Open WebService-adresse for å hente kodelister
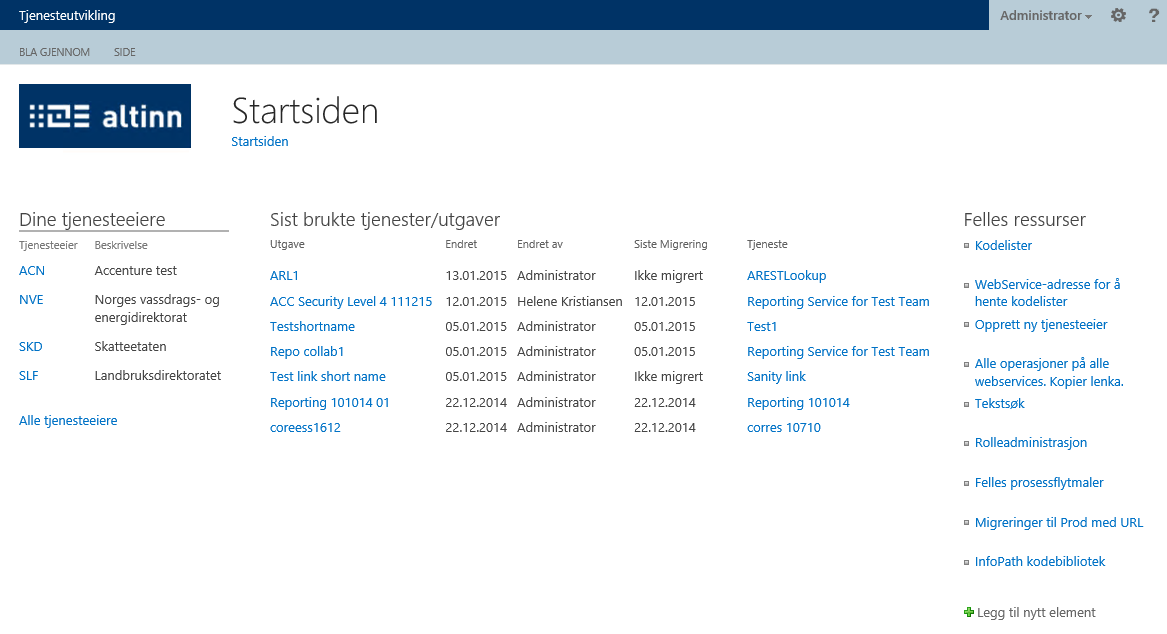The image size is (1167, 634). tap(1047, 292)
